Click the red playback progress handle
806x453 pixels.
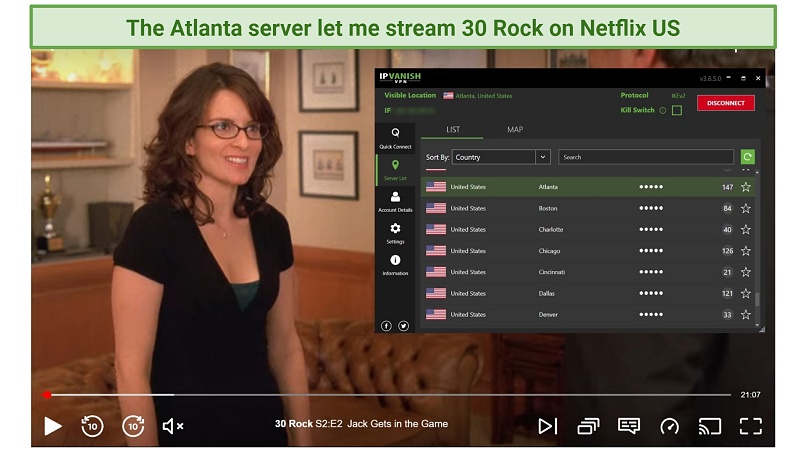(47, 395)
